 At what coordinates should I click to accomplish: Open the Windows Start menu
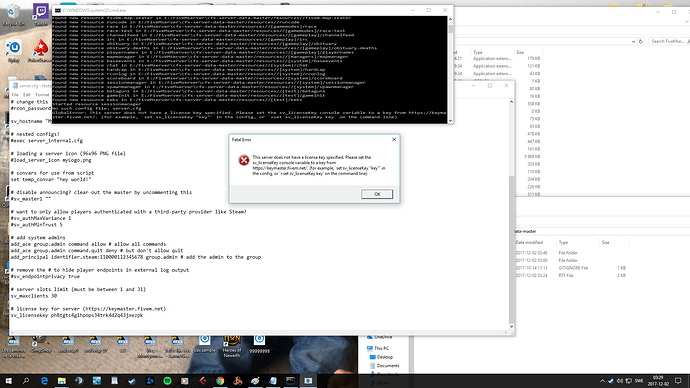[8, 381]
